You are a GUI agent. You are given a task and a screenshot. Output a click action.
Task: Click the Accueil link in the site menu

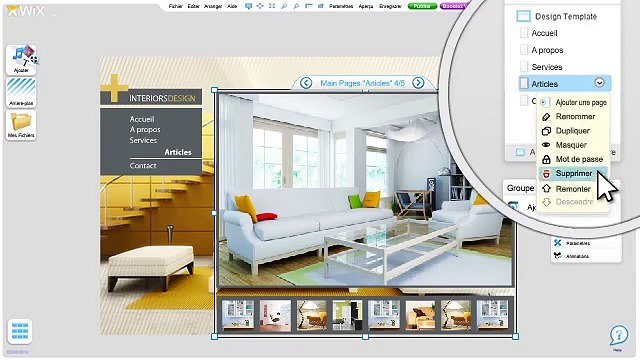[x=142, y=119]
